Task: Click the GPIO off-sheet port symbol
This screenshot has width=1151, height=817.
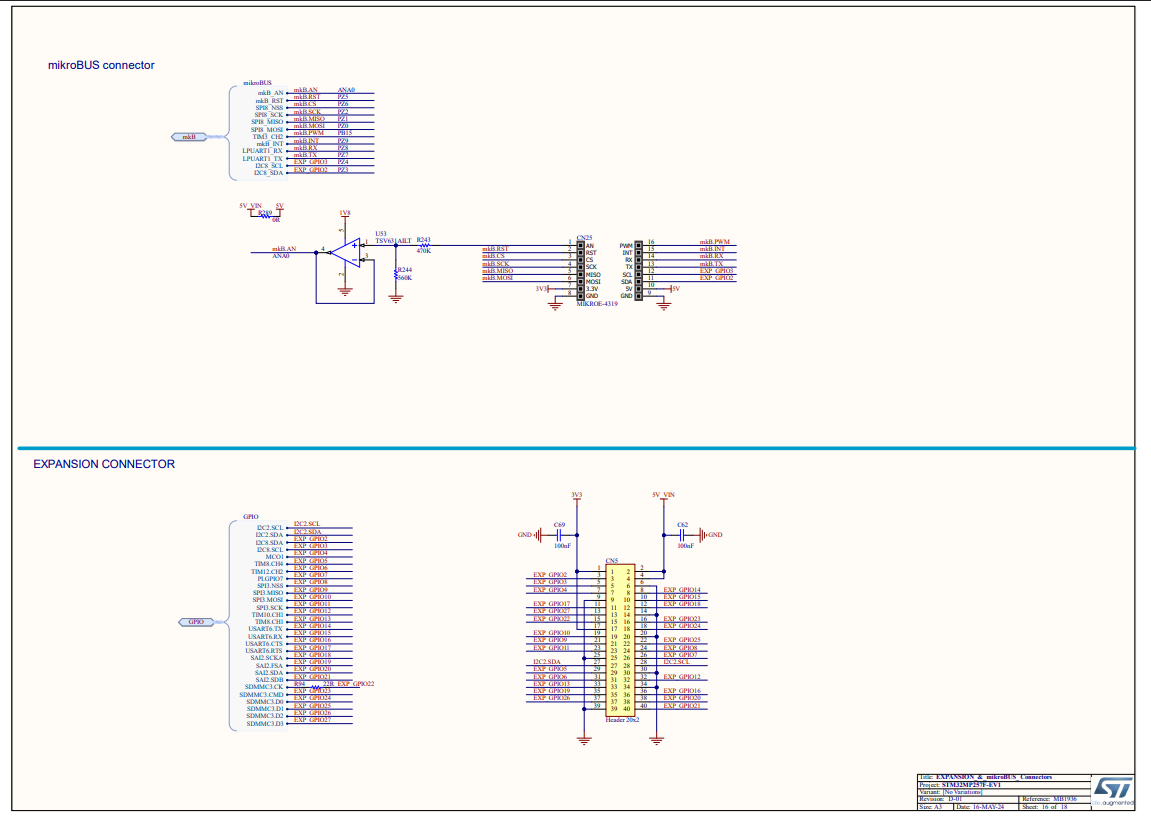Action: (196, 622)
